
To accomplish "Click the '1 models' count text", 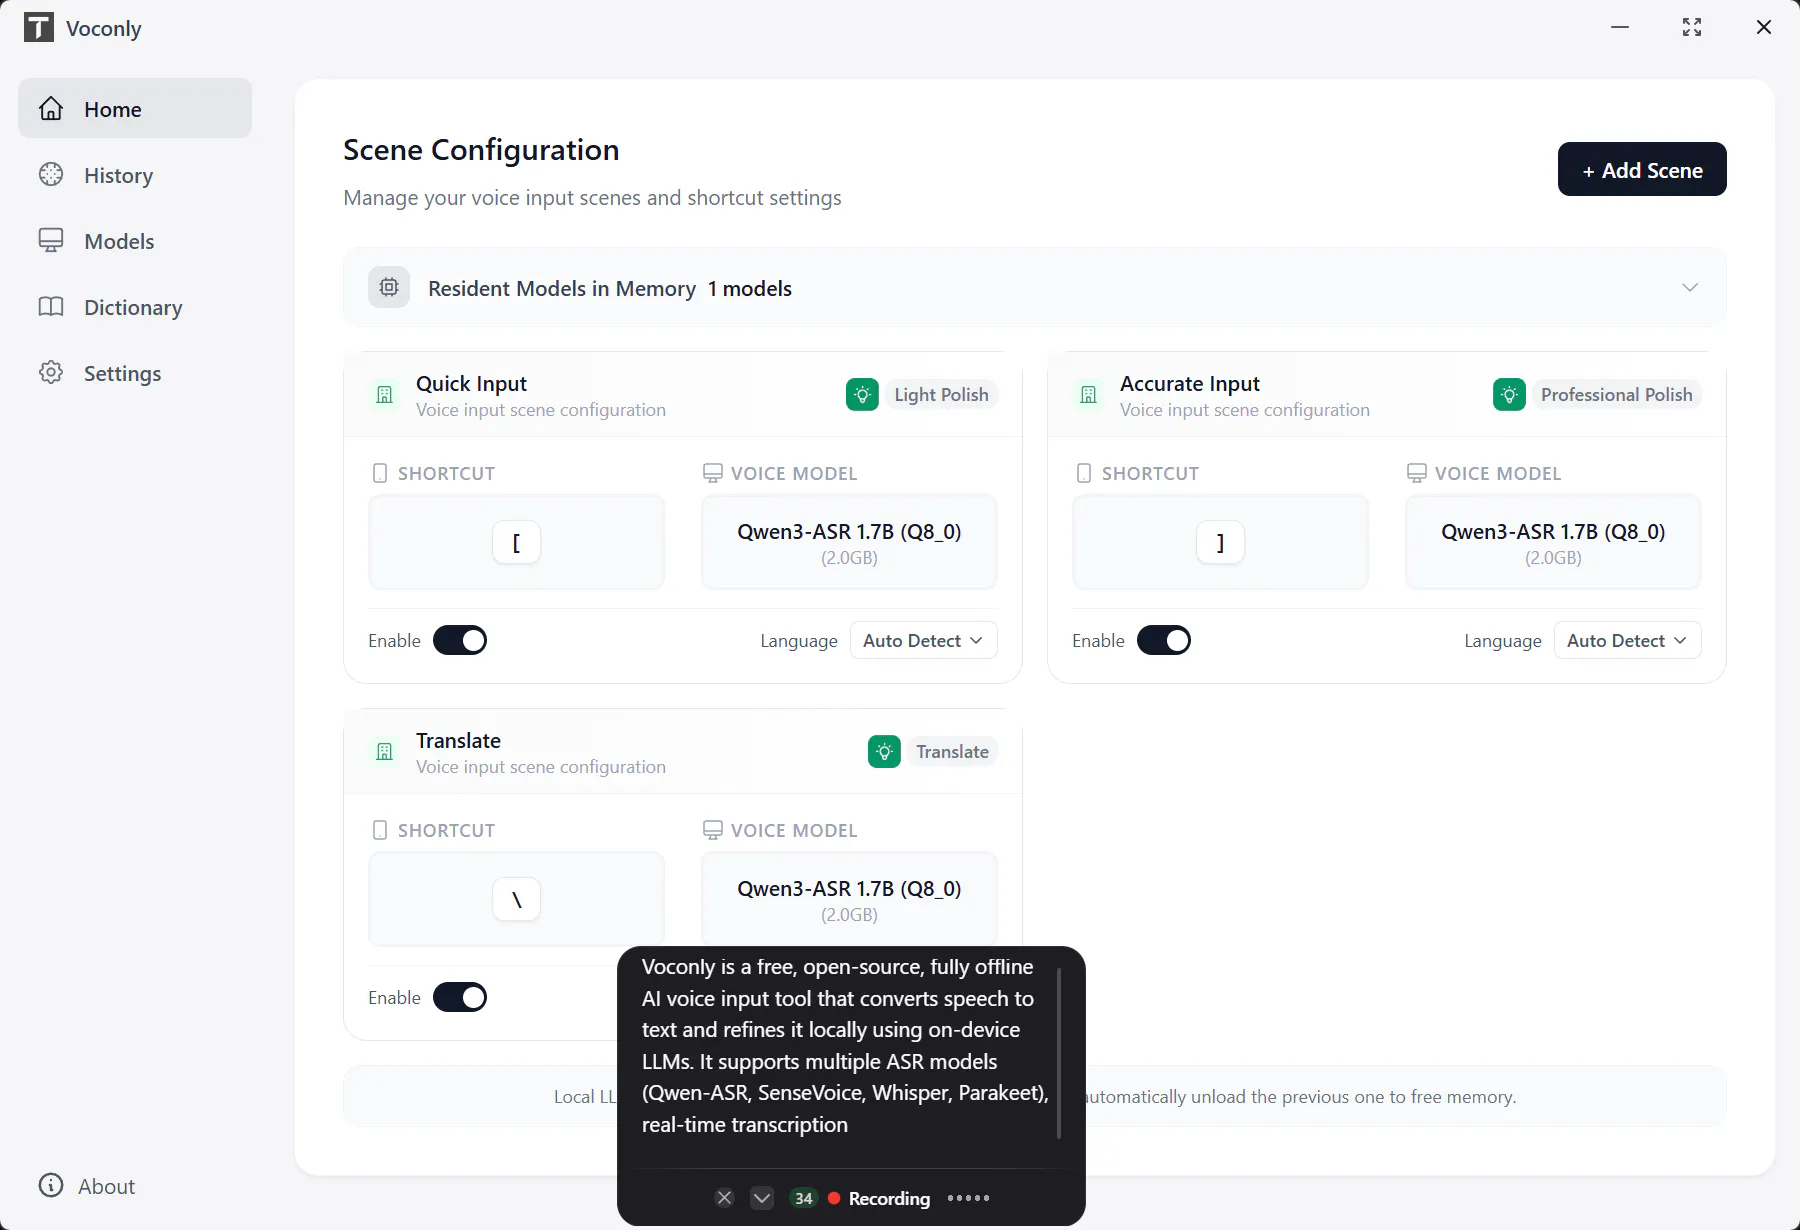I will 750,288.
